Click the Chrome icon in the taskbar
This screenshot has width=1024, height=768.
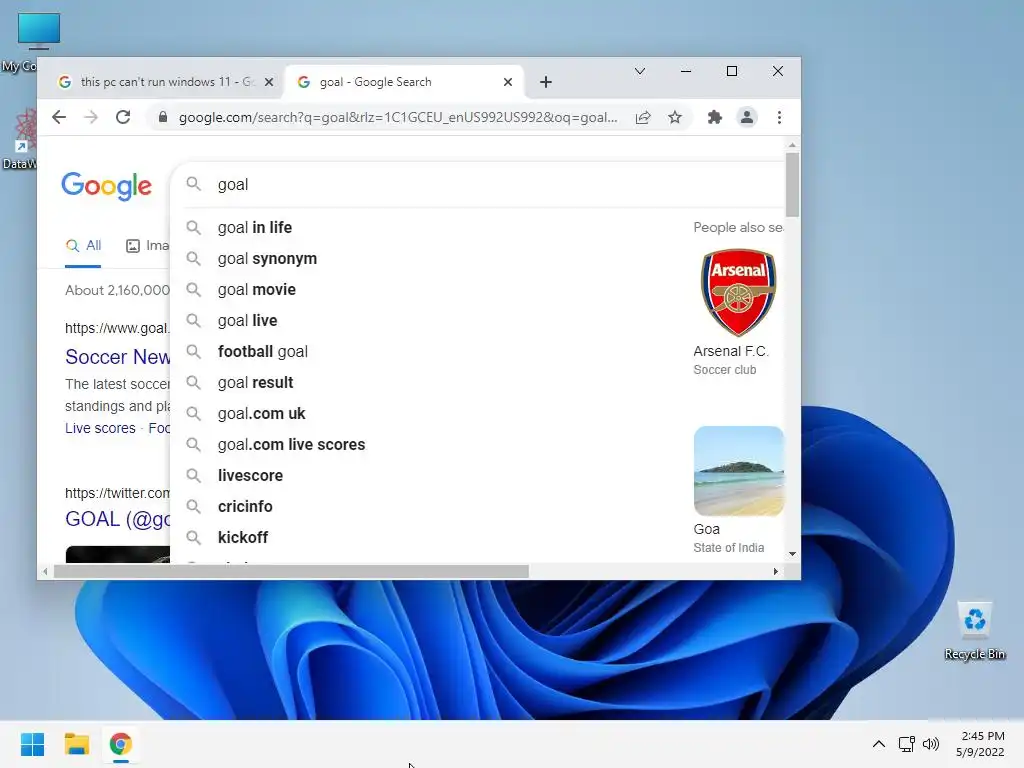coord(120,744)
